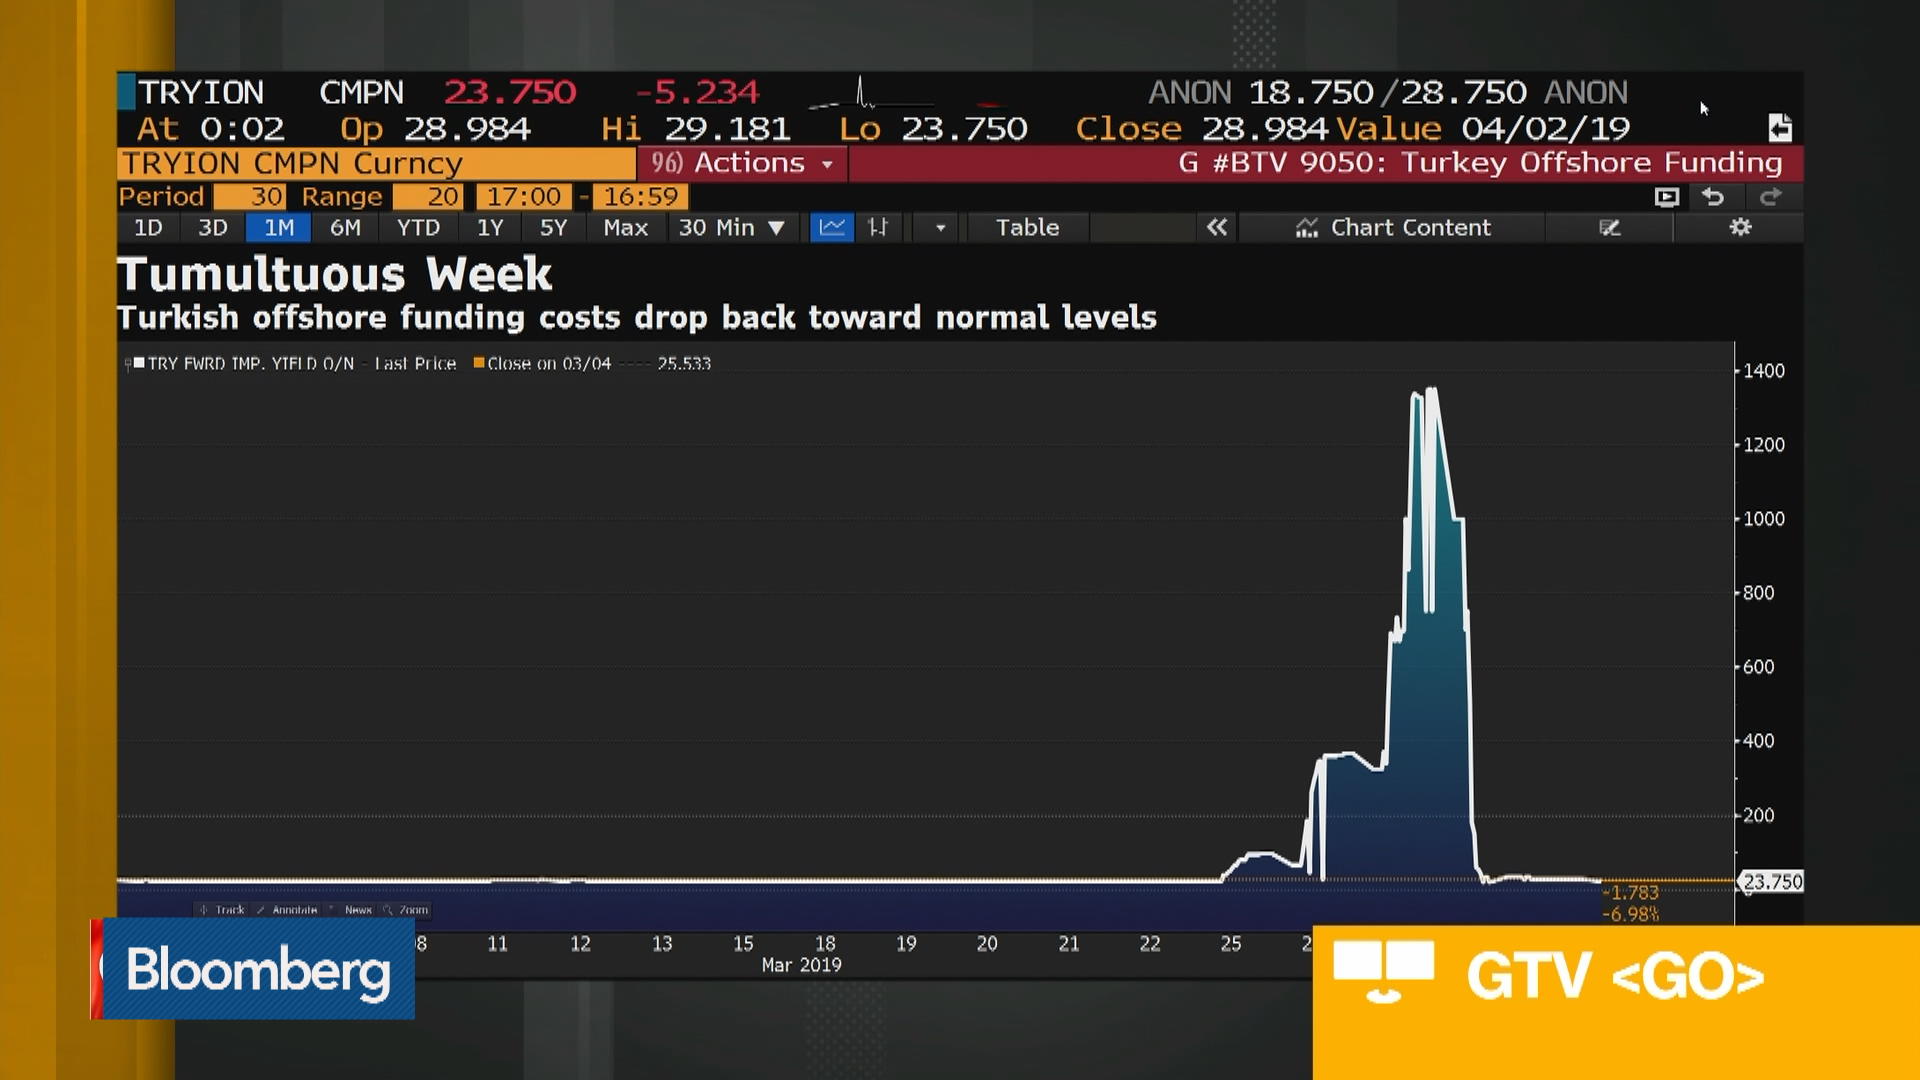Switch to the bar chart type icon
Image resolution: width=1920 pixels, height=1080 pixels.
click(878, 228)
